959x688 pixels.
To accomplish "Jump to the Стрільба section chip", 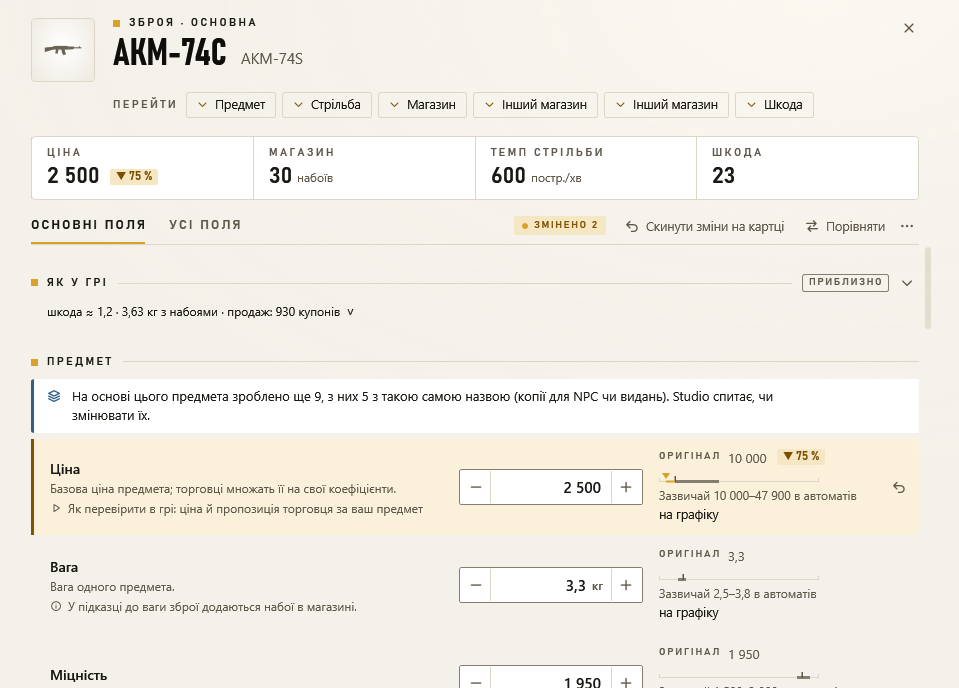I will coord(327,105).
